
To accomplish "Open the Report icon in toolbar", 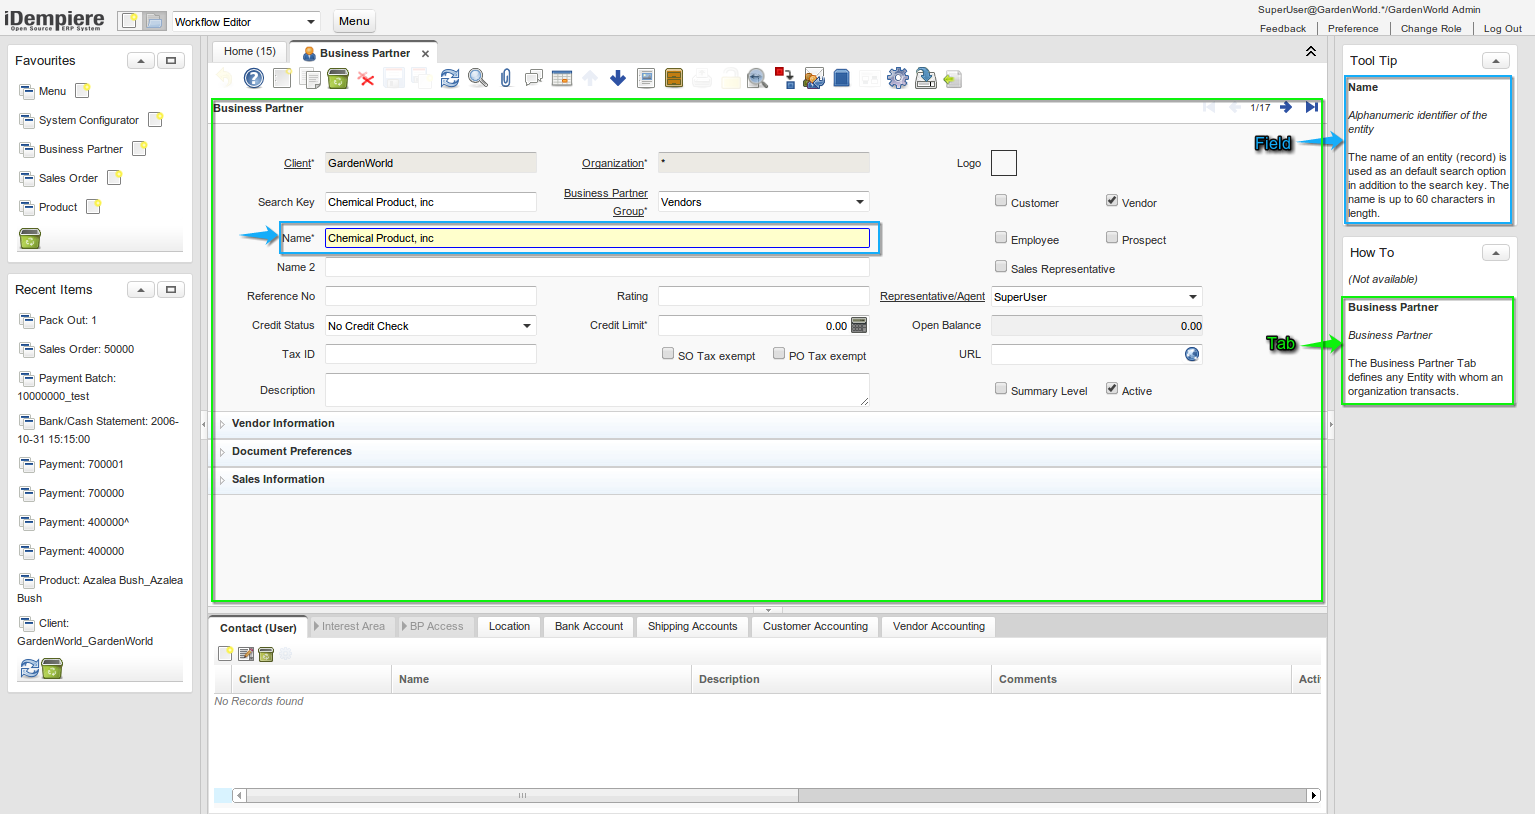I will point(646,78).
